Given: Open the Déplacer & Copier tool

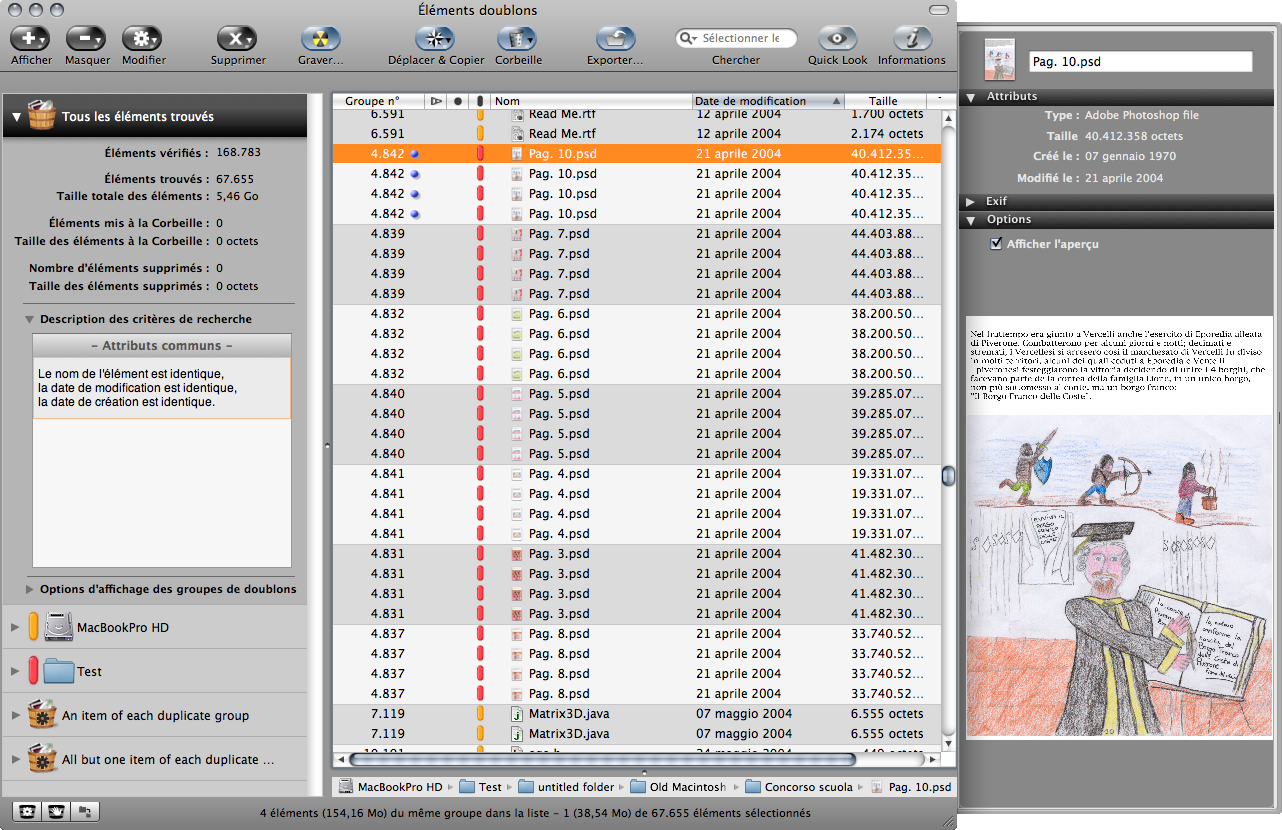Looking at the screenshot, I should 434,39.
